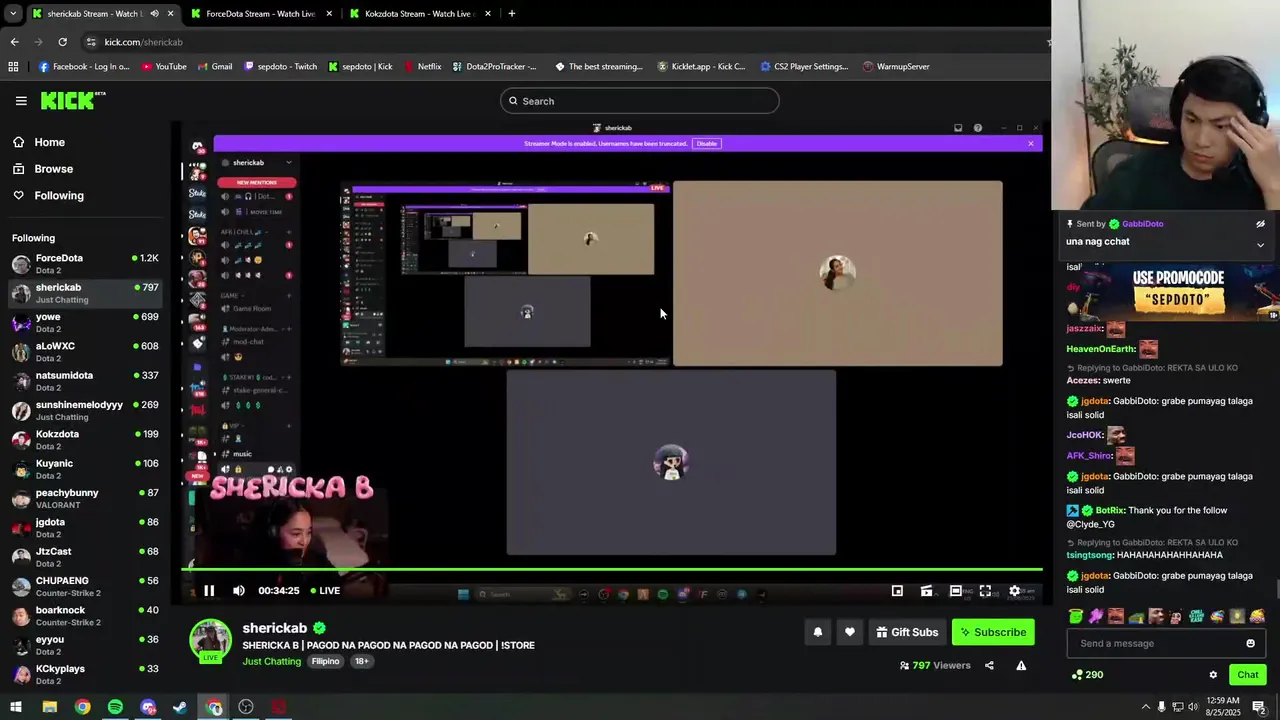
Task: Open Following in Kick sidebar
Action: point(59,196)
